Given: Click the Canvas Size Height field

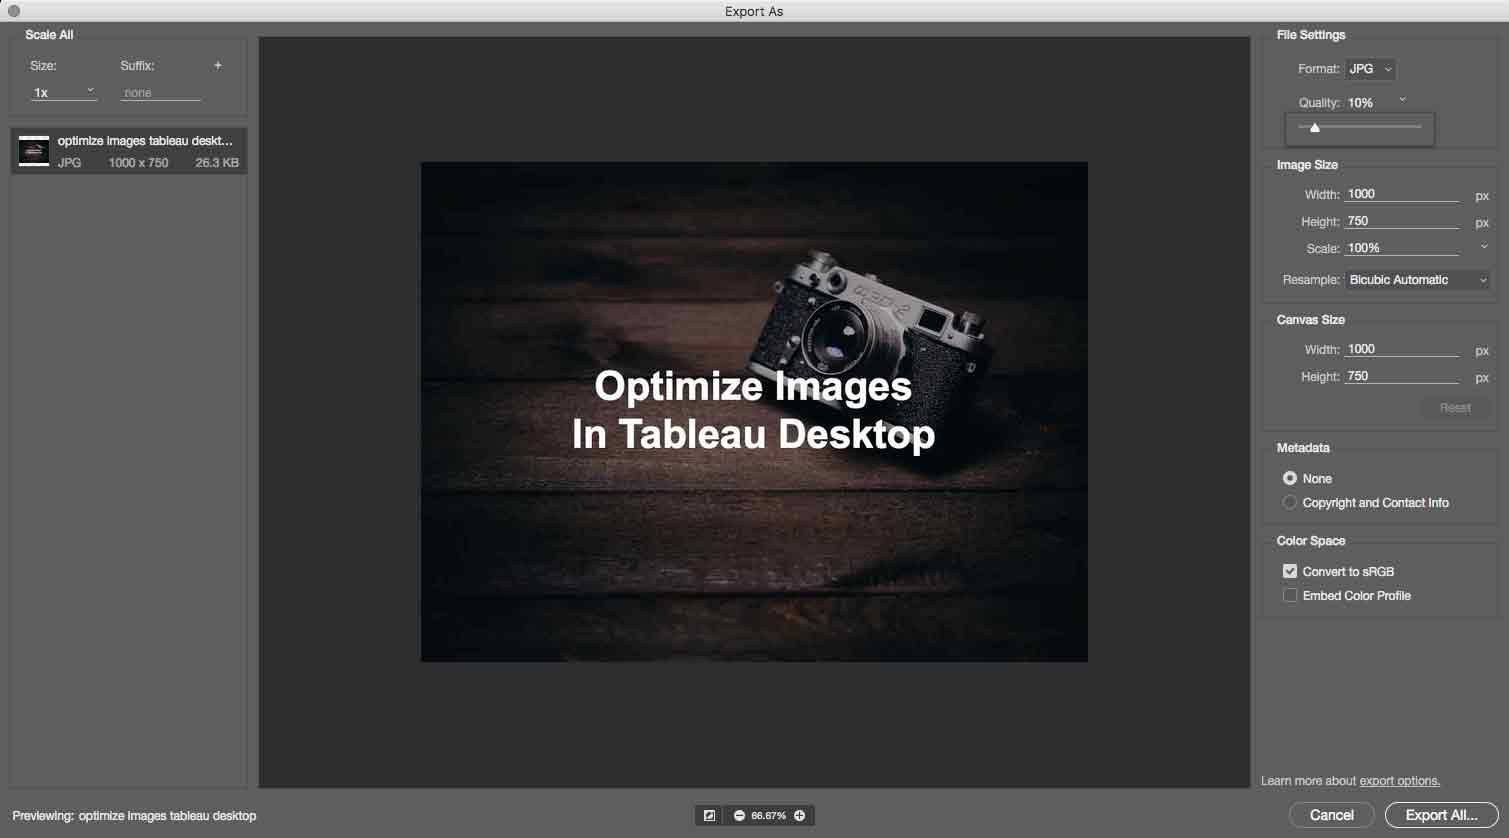Looking at the screenshot, I should (1402, 376).
